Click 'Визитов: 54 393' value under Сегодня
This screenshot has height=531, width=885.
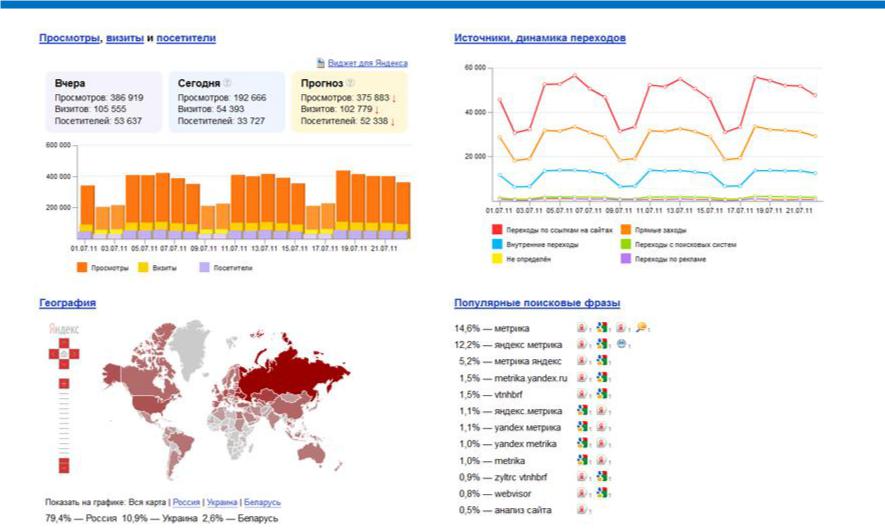211,109
